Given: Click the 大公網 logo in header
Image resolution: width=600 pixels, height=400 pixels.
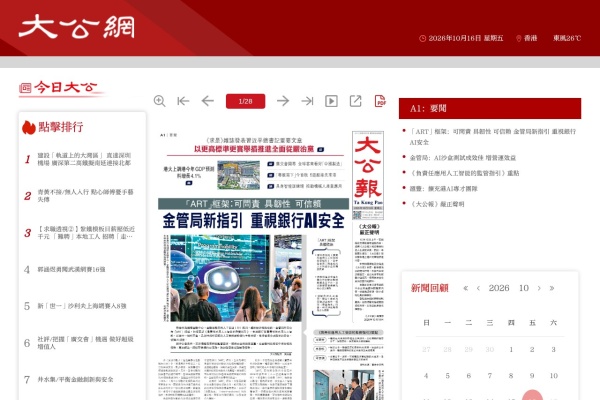Looking at the screenshot, I should coord(77,27).
